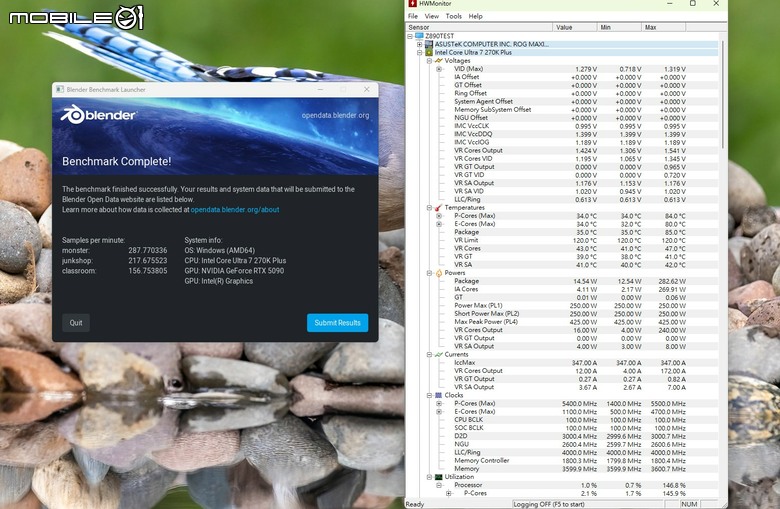The image size is (780, 509).
Task: Click the Sensor column header
Action: tap(479, 27)
